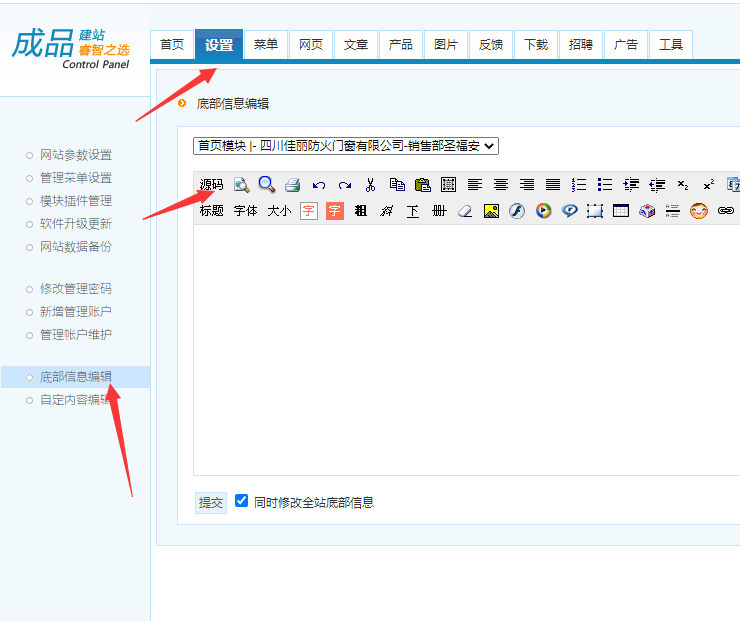Viewport: 740px width, 621px height.
Task: Click the eraser remove-format icon
Action: pyautogui.click(x=464, y=211)
